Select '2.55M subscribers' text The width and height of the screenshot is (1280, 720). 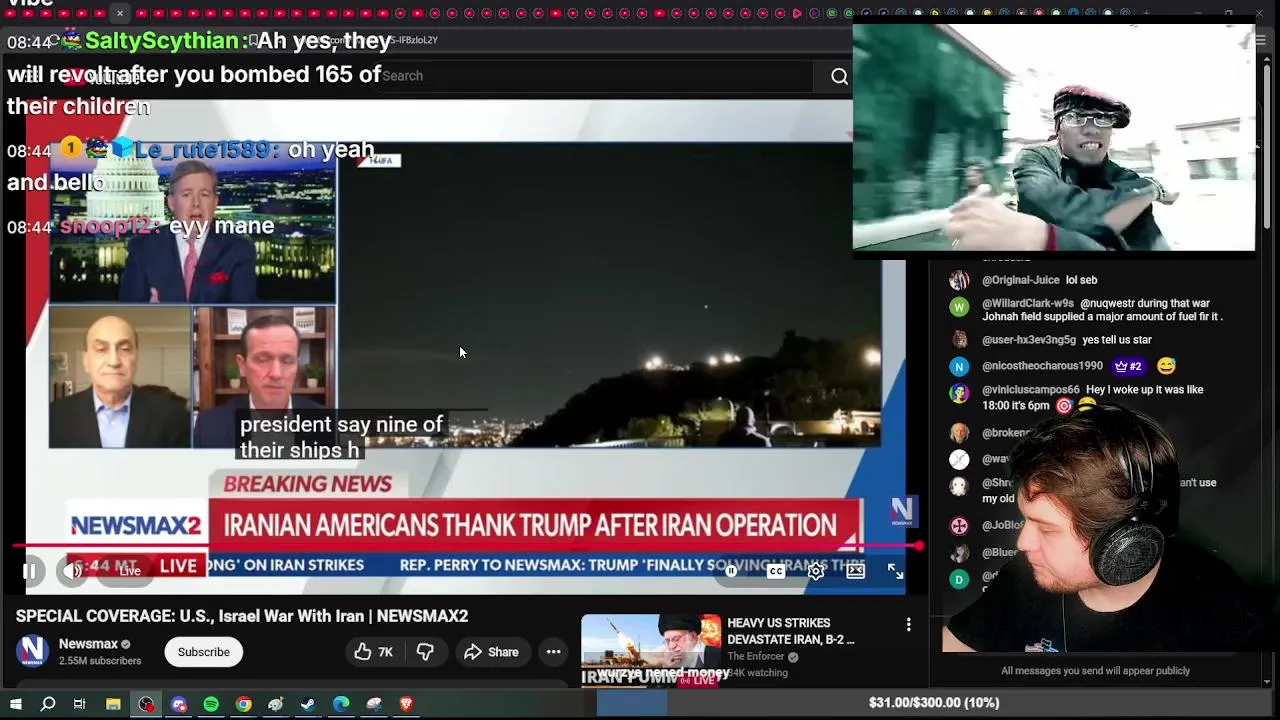point(100,661)
